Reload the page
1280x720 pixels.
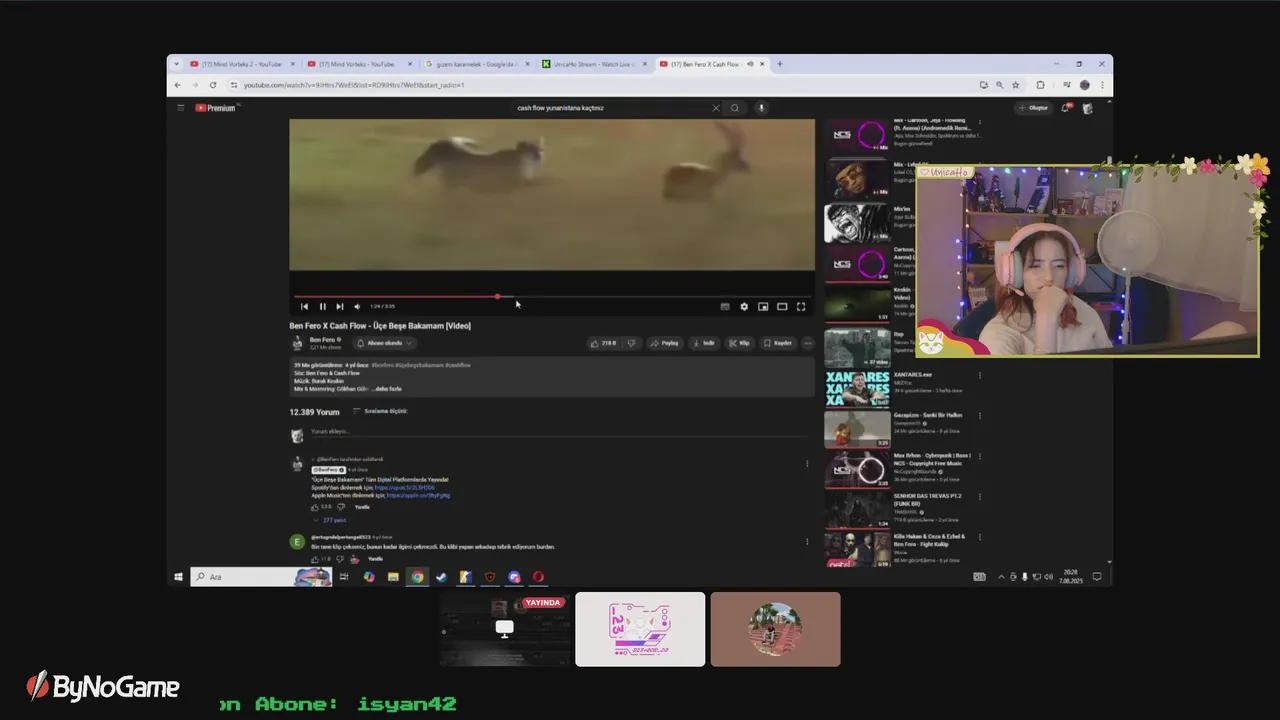click(213, 85)
